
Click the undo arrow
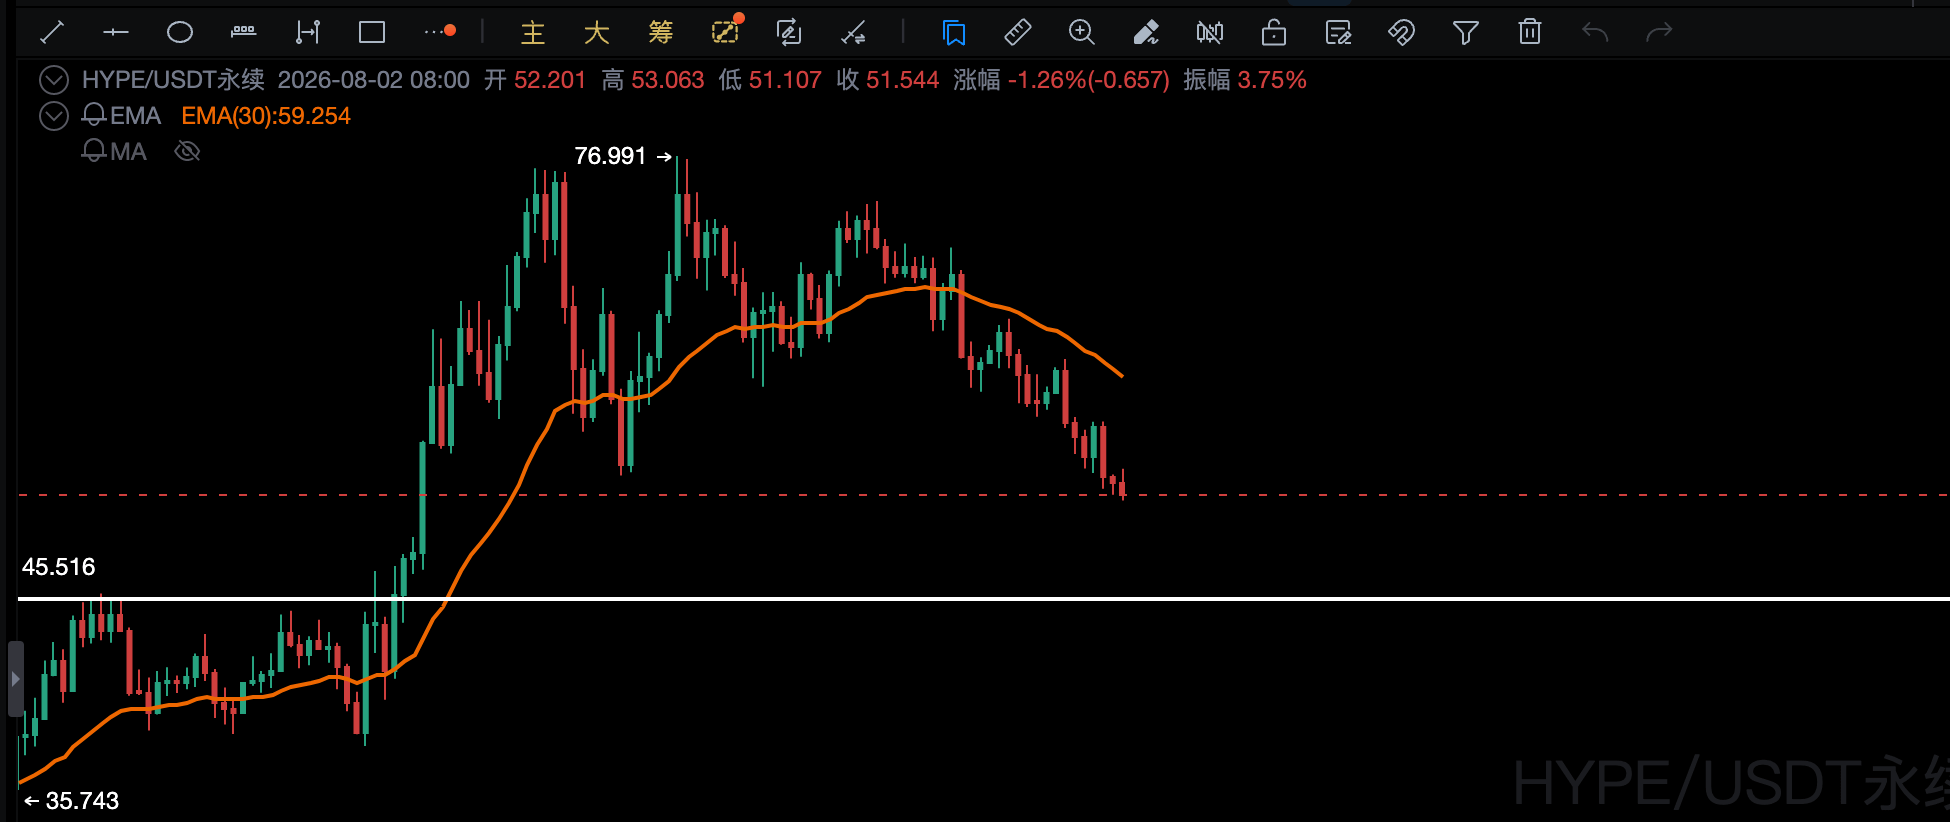[x=1595, y=33]
